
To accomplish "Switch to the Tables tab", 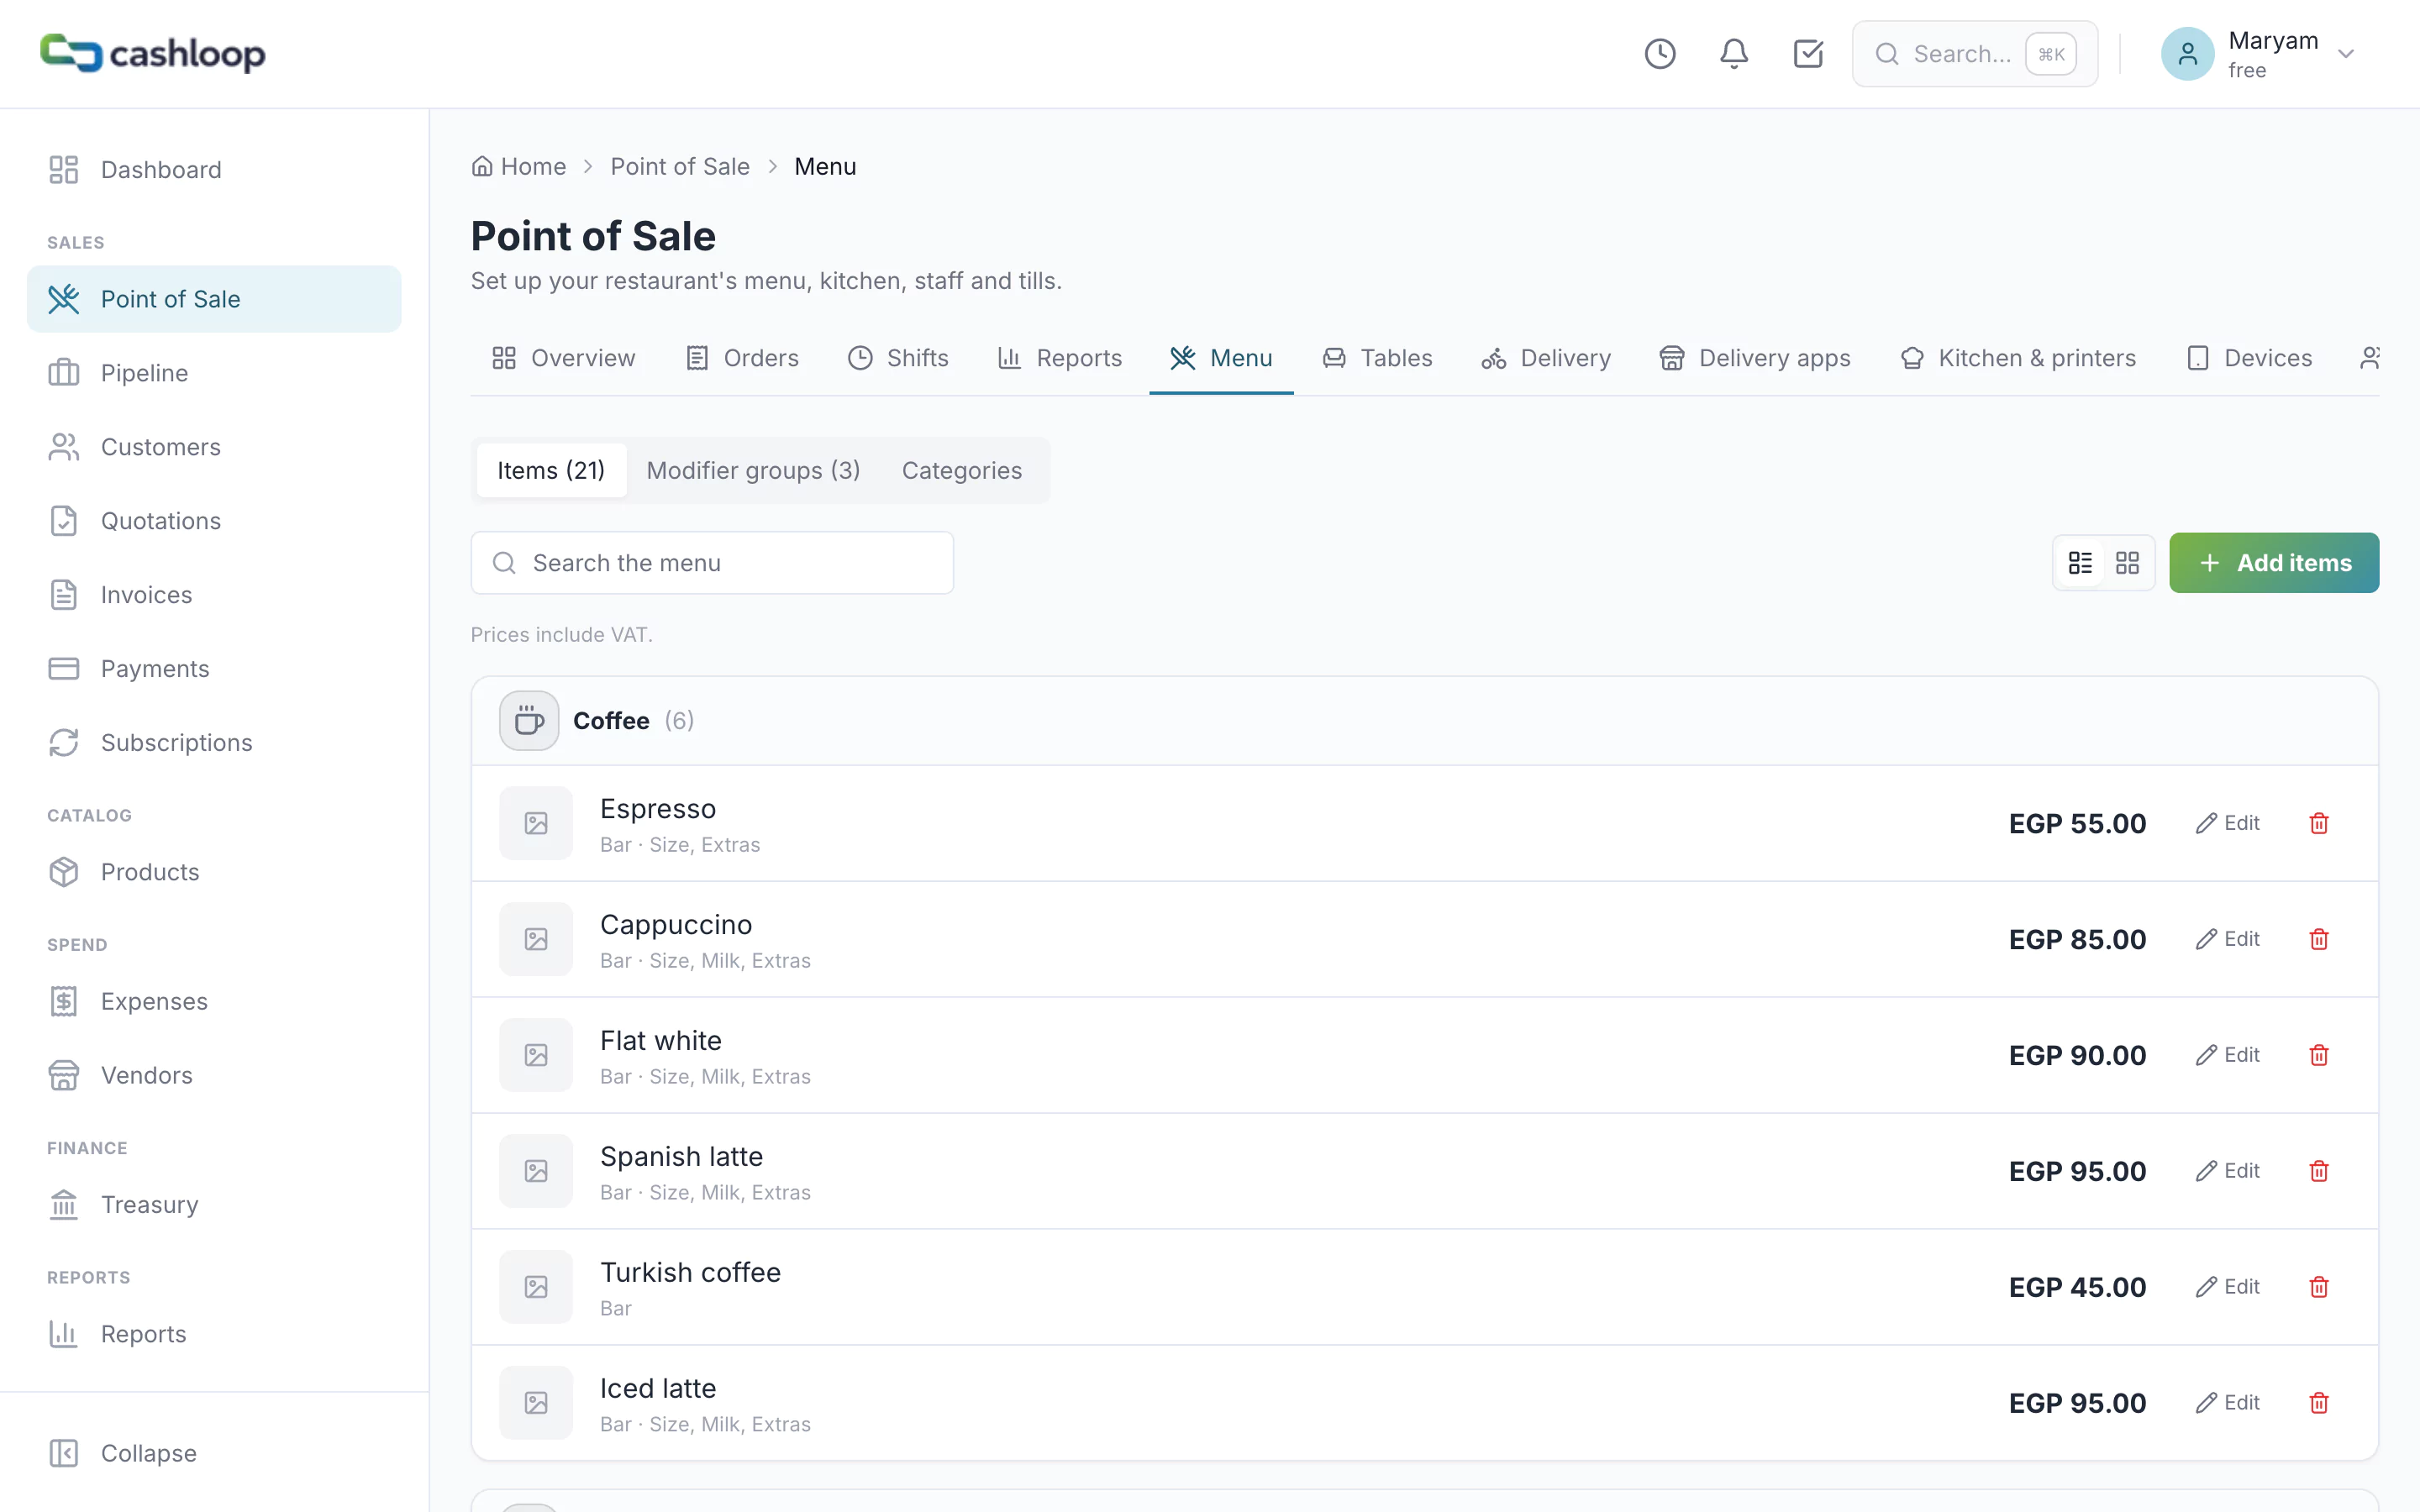I will (x=1377, y=358).
